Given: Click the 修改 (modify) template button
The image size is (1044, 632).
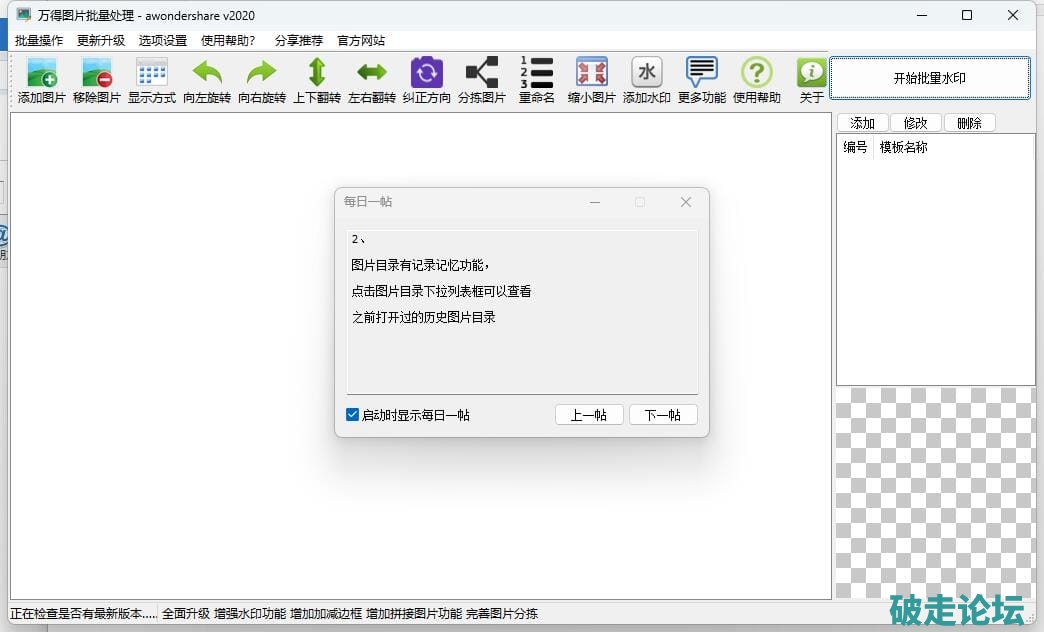Looking at the screenshot, I should (x=915, y=123).
